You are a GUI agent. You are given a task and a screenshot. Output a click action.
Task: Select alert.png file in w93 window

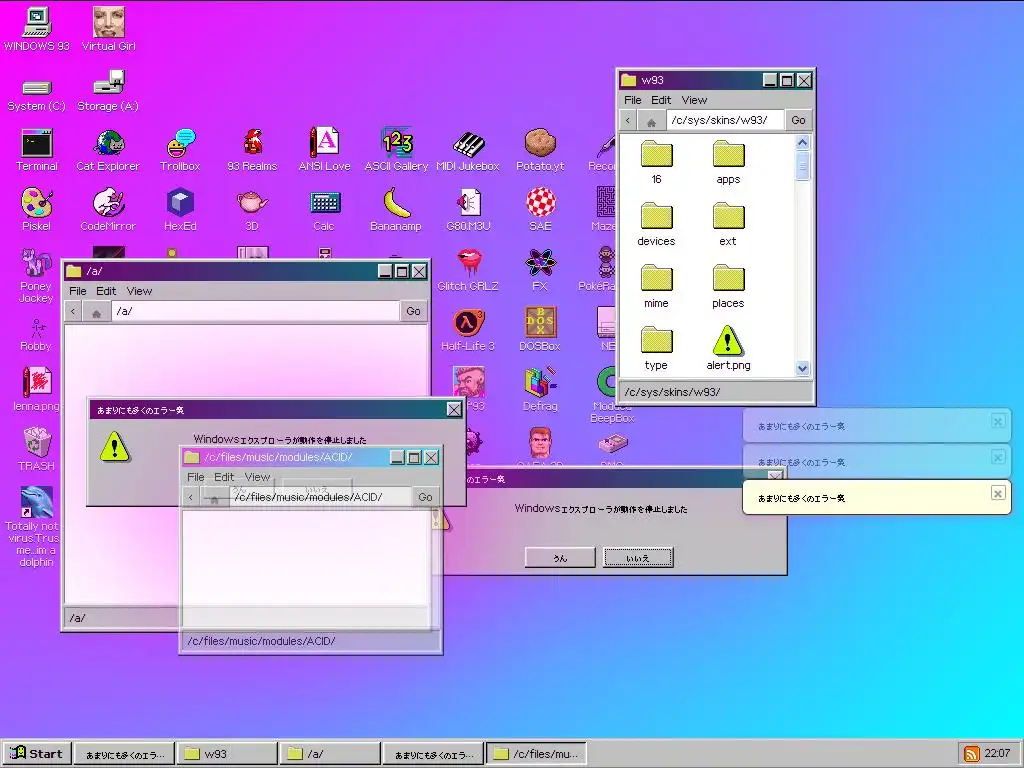point(728,349)
